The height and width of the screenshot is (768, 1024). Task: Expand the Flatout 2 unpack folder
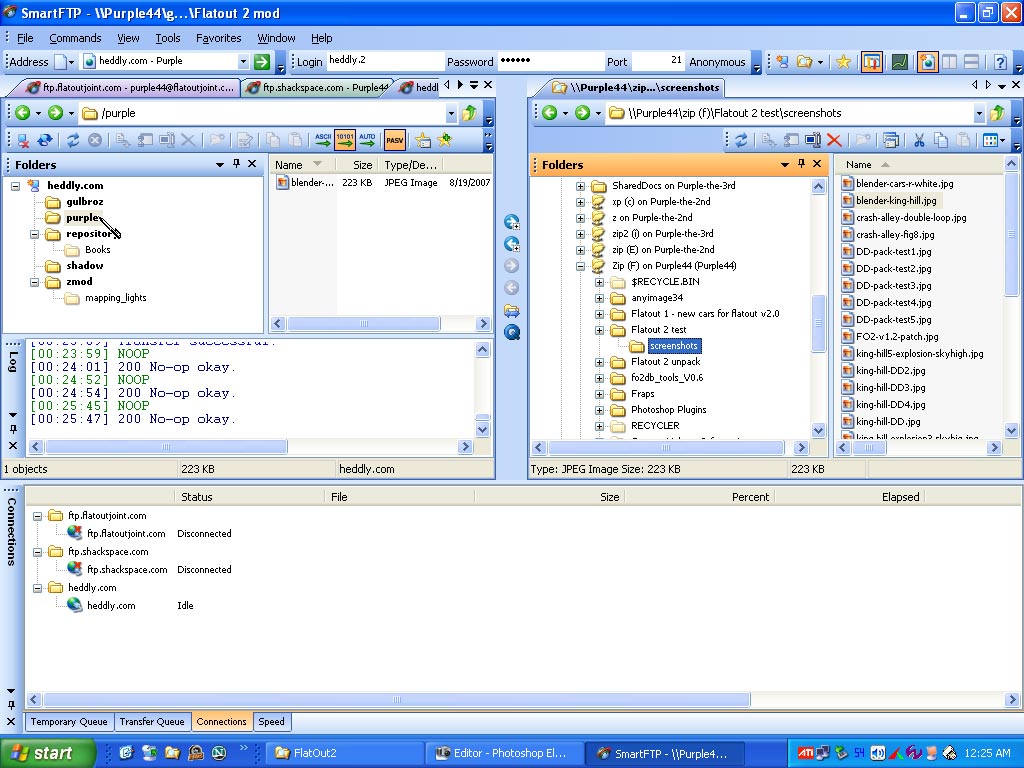599,362
